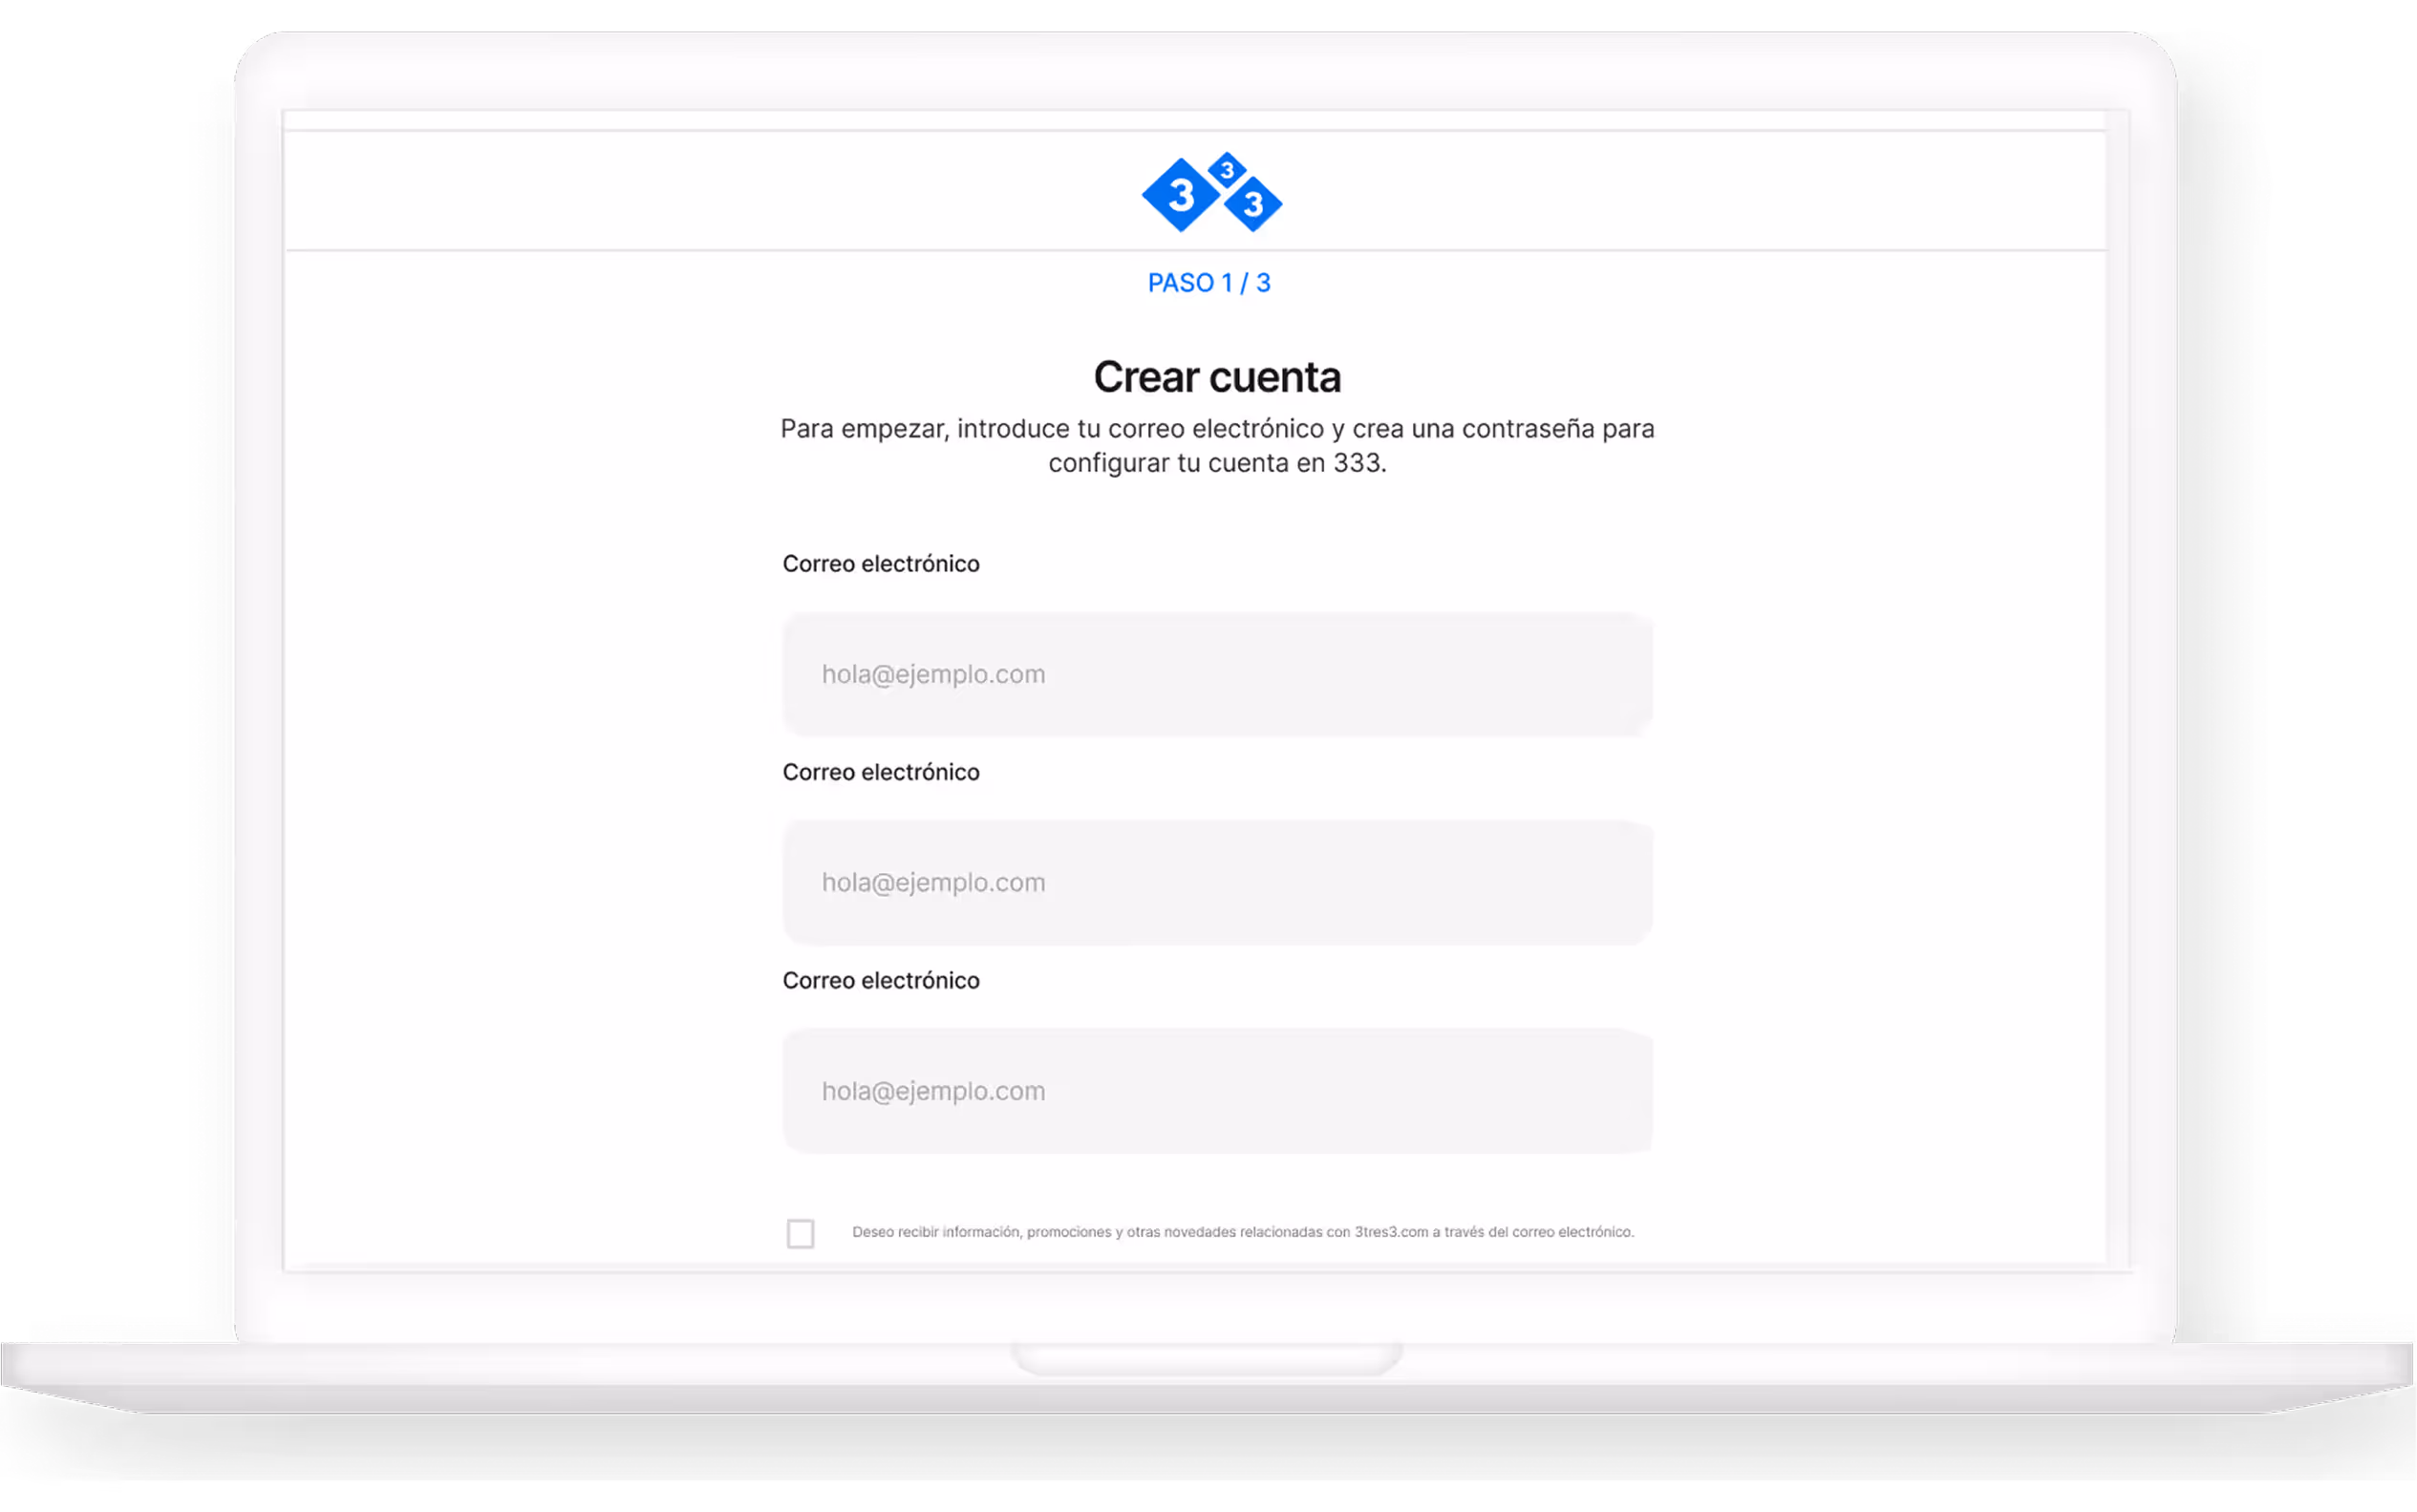Click the 'Deseo recibir información' consent text

point(936,1232)
